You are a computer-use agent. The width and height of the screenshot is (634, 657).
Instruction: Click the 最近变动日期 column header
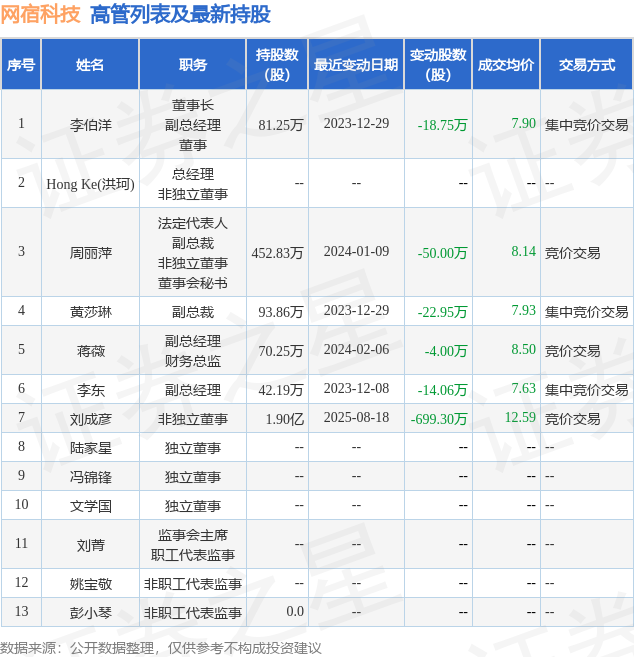coord(356,65)
